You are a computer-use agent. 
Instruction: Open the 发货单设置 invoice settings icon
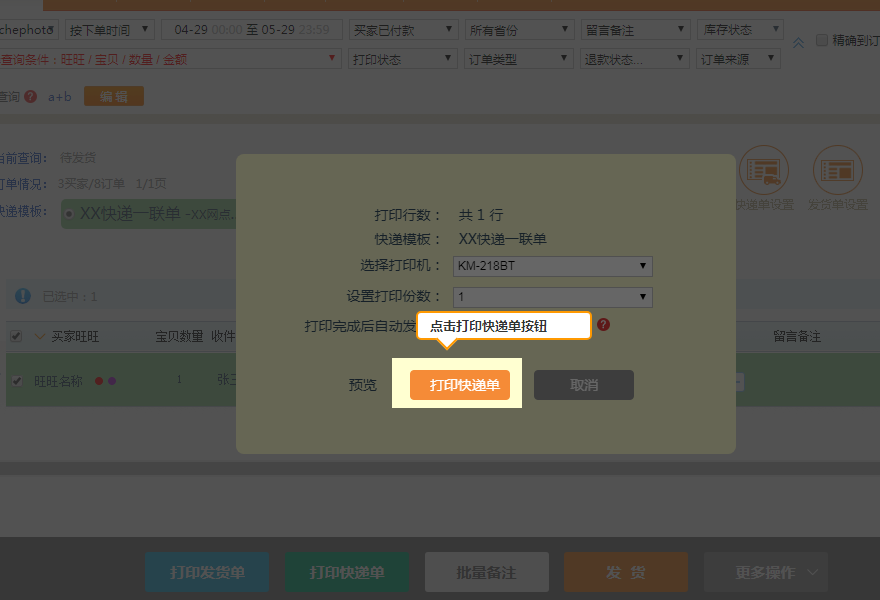(837, 171)
